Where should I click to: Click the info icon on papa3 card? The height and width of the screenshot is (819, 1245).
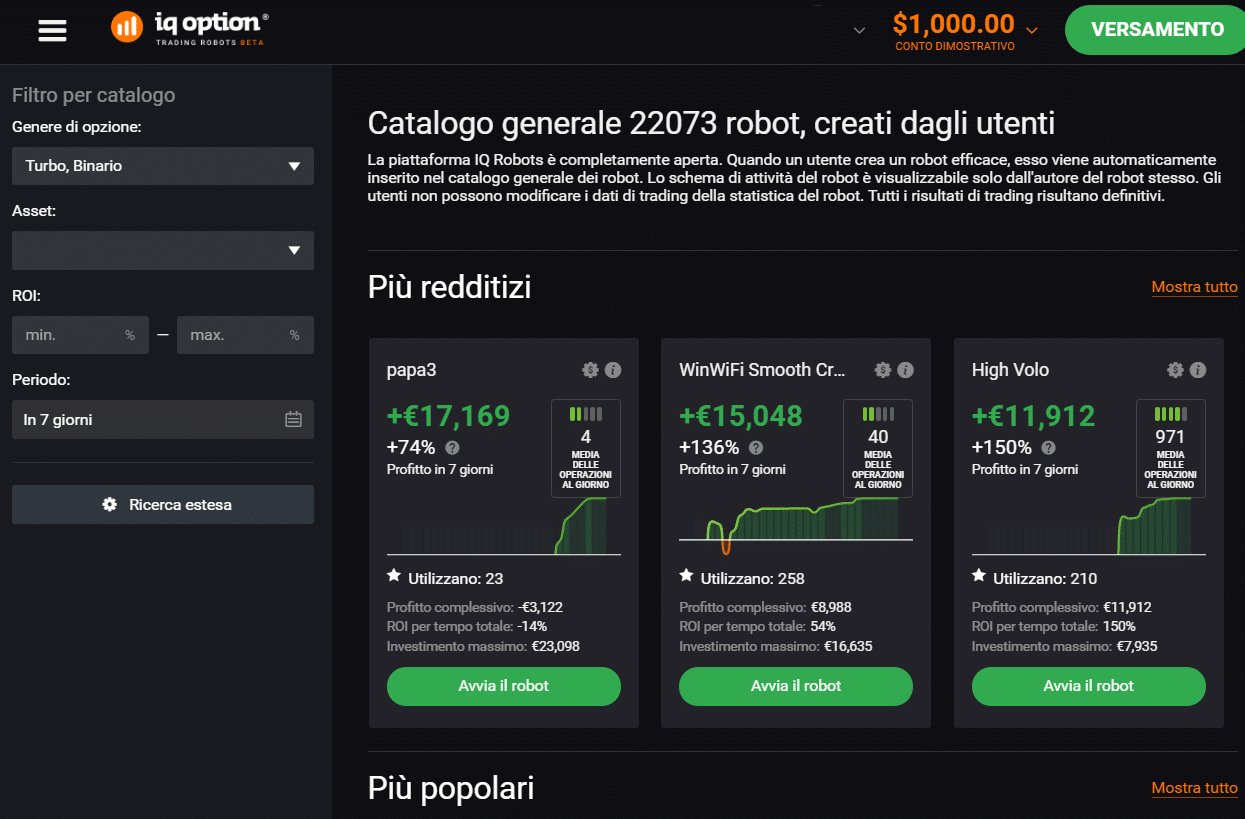coord(613,370)
